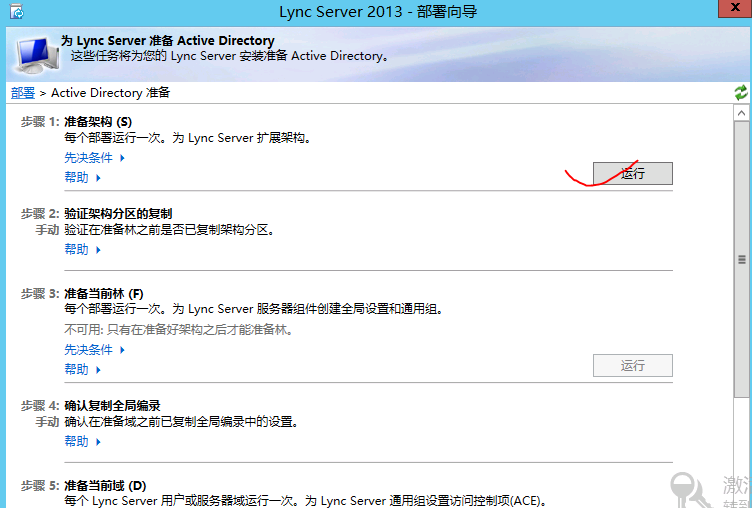Click the vertical scrollbar thumb
Viewport: 752px width, 508px height.
(x=741, y=259)
